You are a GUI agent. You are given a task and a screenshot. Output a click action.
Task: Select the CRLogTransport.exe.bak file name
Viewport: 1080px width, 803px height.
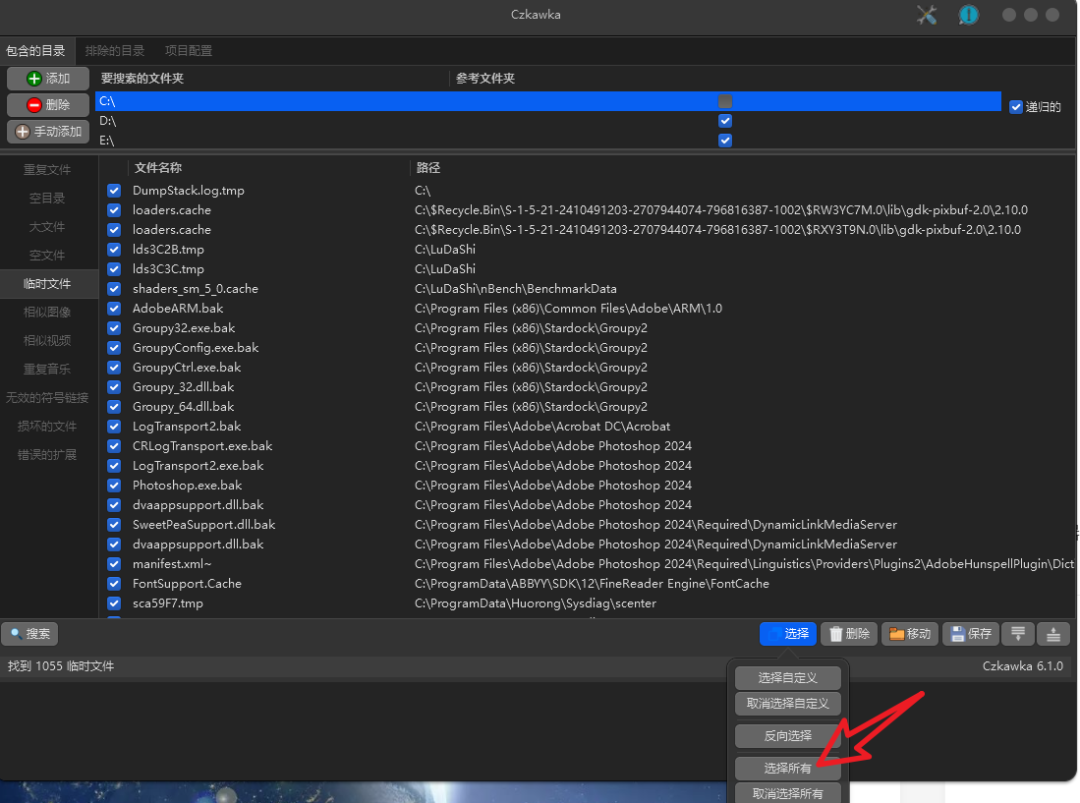click(202, 446)
